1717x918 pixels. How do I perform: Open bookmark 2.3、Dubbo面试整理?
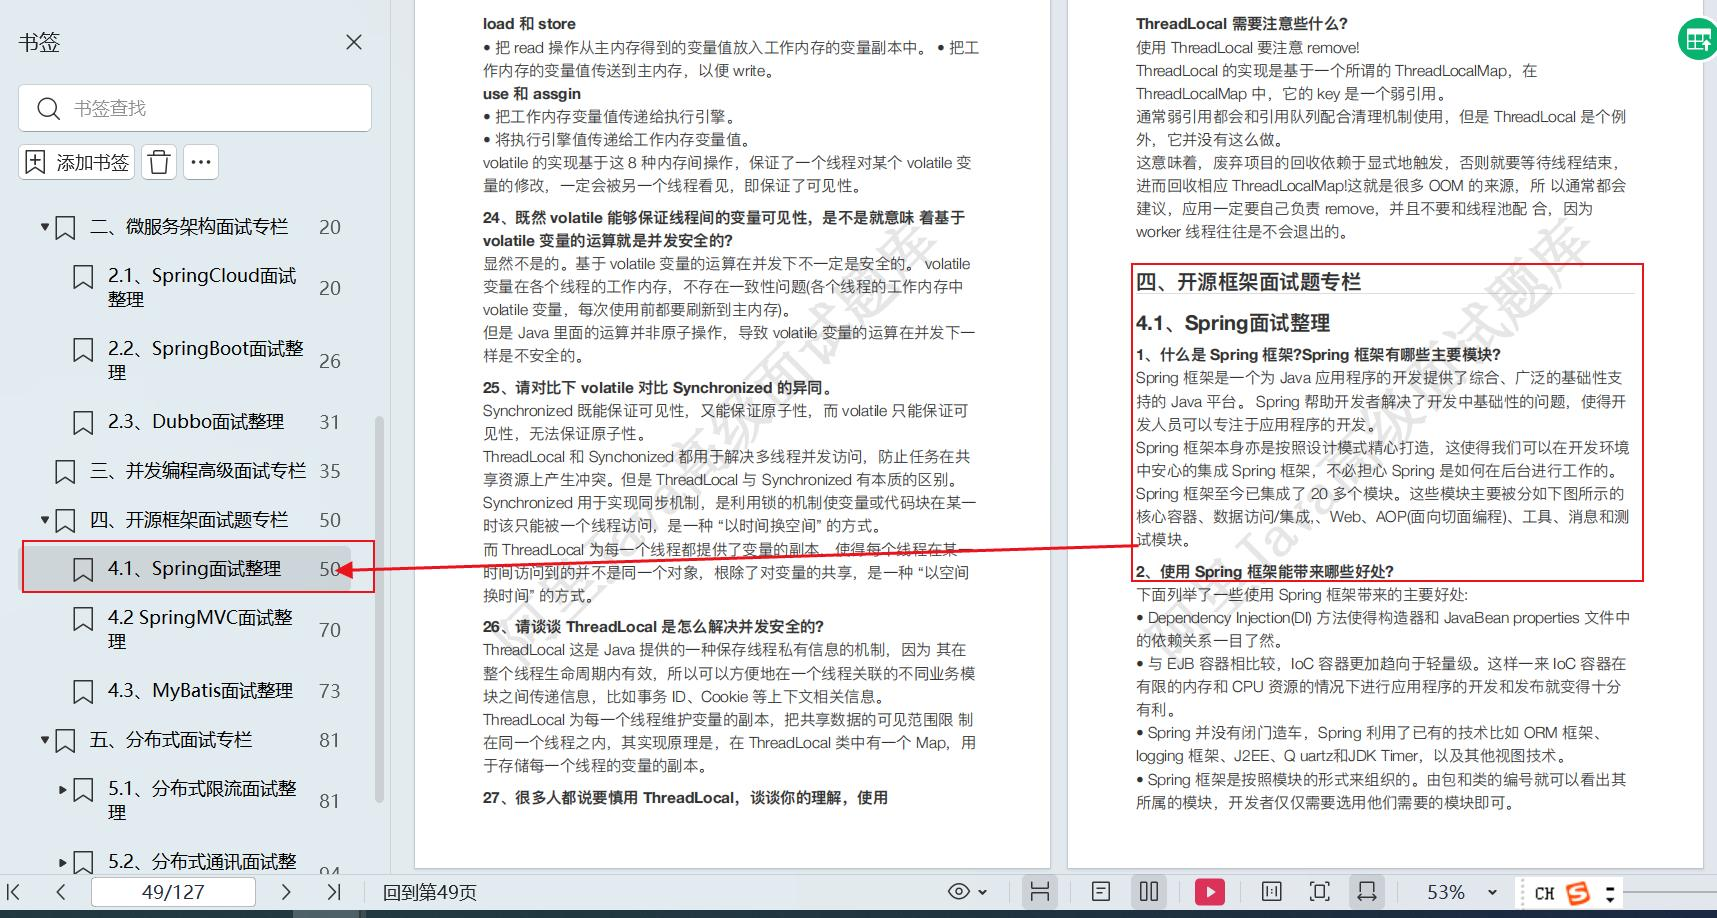(x=196, y=422)
